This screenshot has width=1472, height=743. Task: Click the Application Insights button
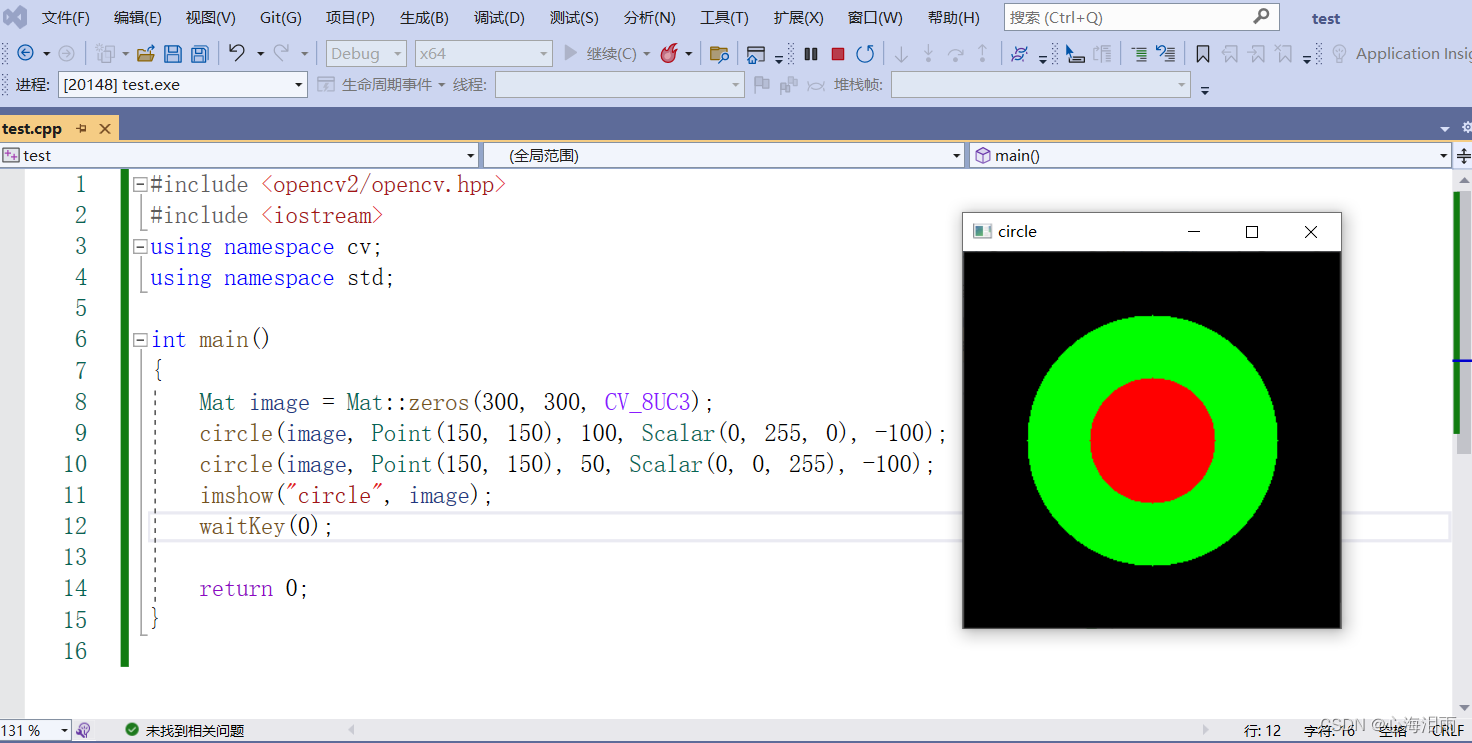pos(1403,54)
